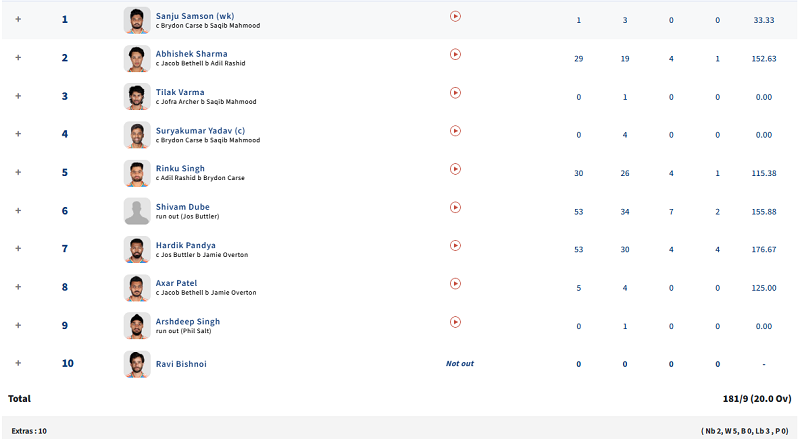Open Sanju Samson (wk) profile link

click(x=195, y=16)
